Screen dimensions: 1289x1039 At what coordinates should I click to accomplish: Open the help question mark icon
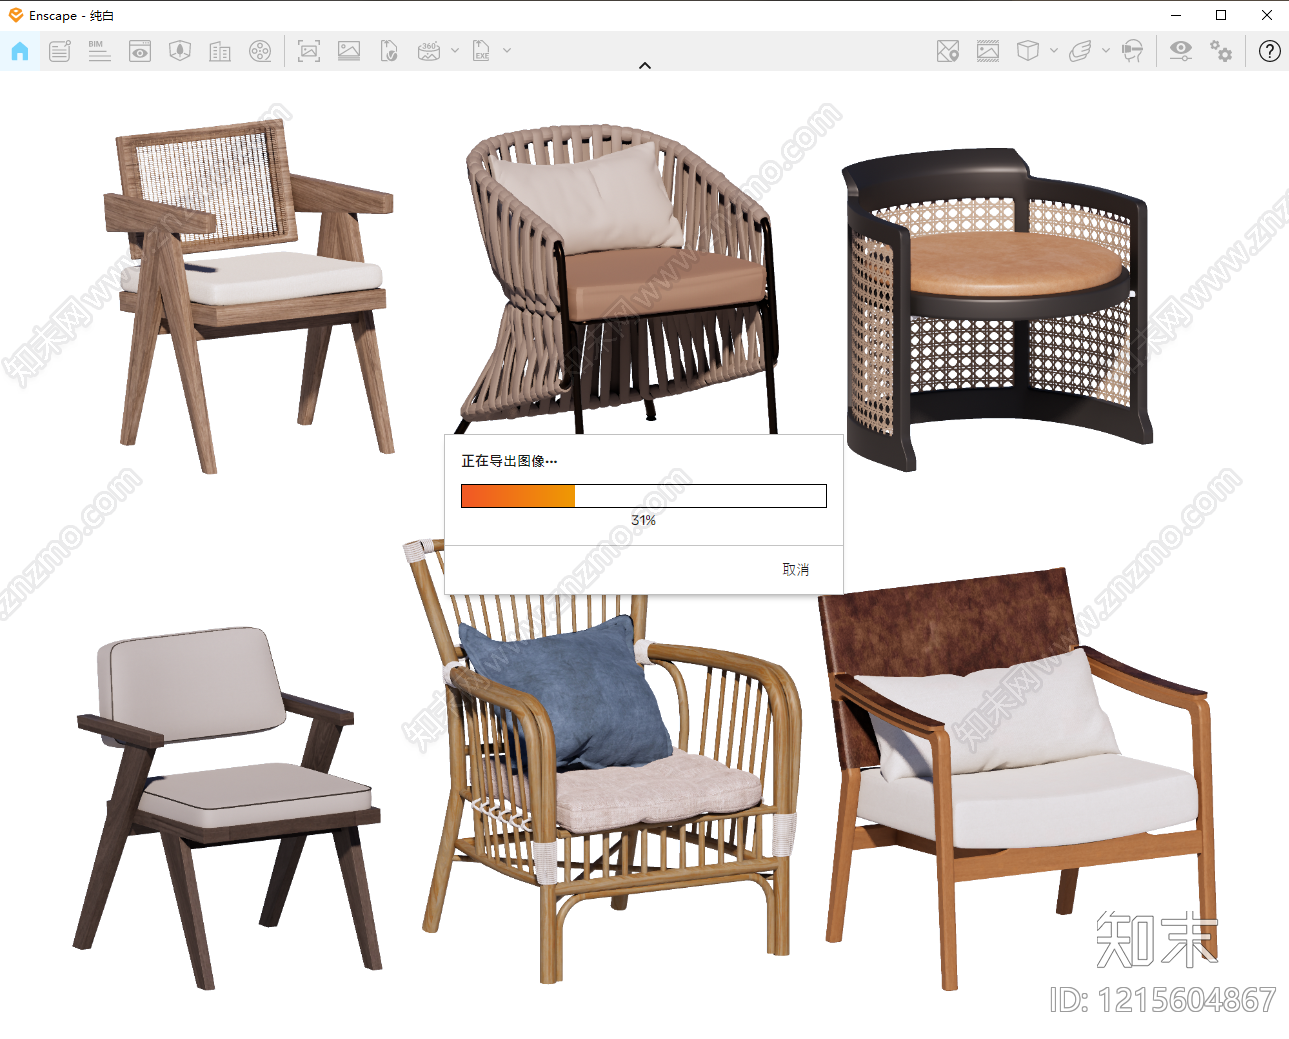pos(1270,51)
